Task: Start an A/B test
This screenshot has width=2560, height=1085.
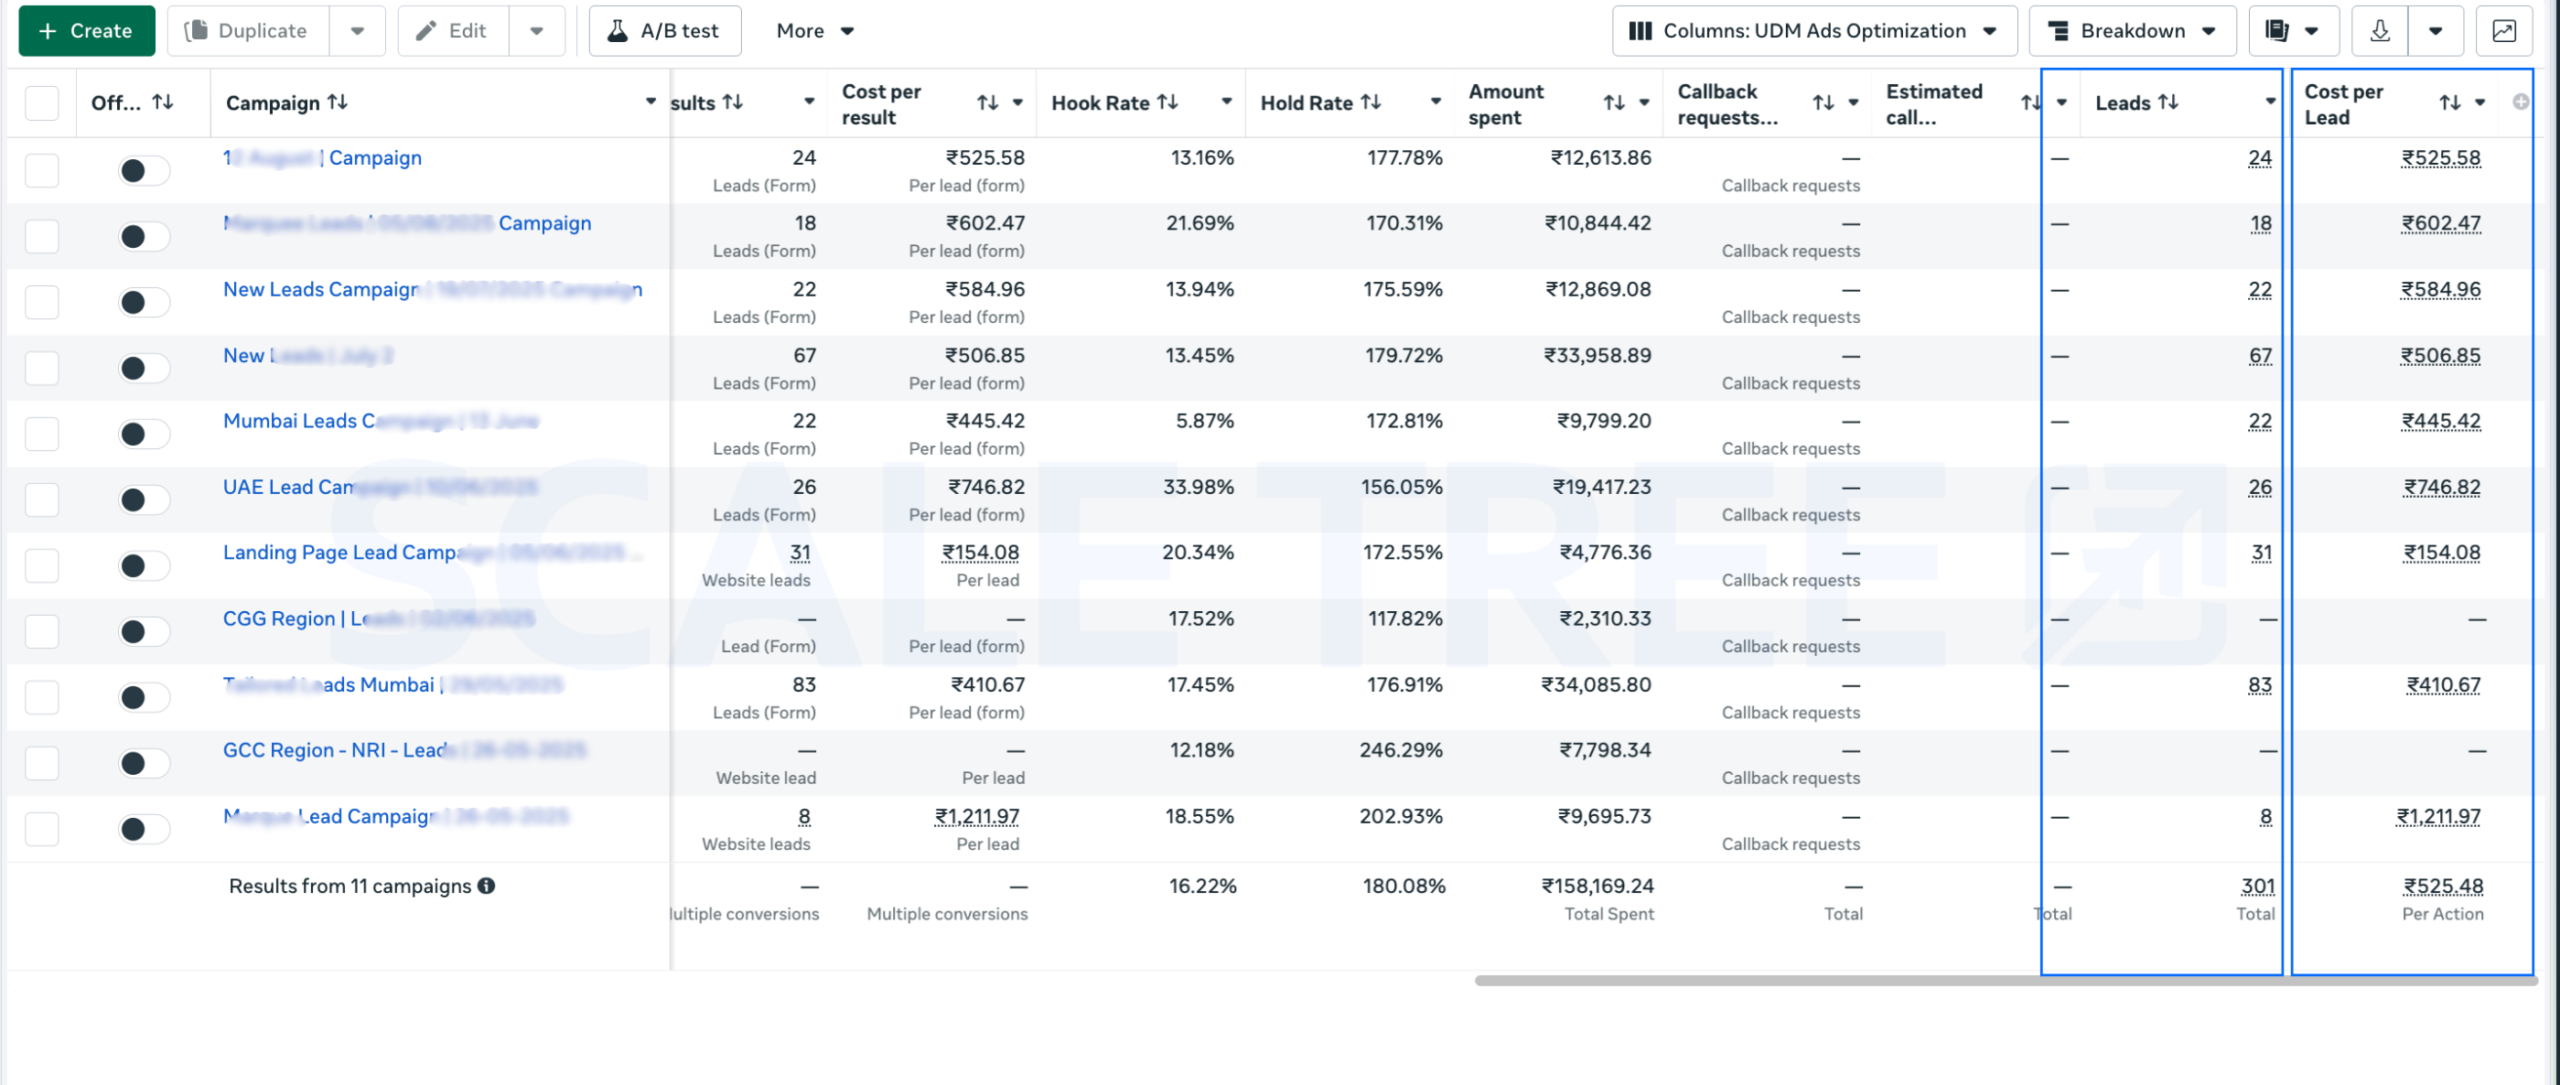Action: pos(665,31)
